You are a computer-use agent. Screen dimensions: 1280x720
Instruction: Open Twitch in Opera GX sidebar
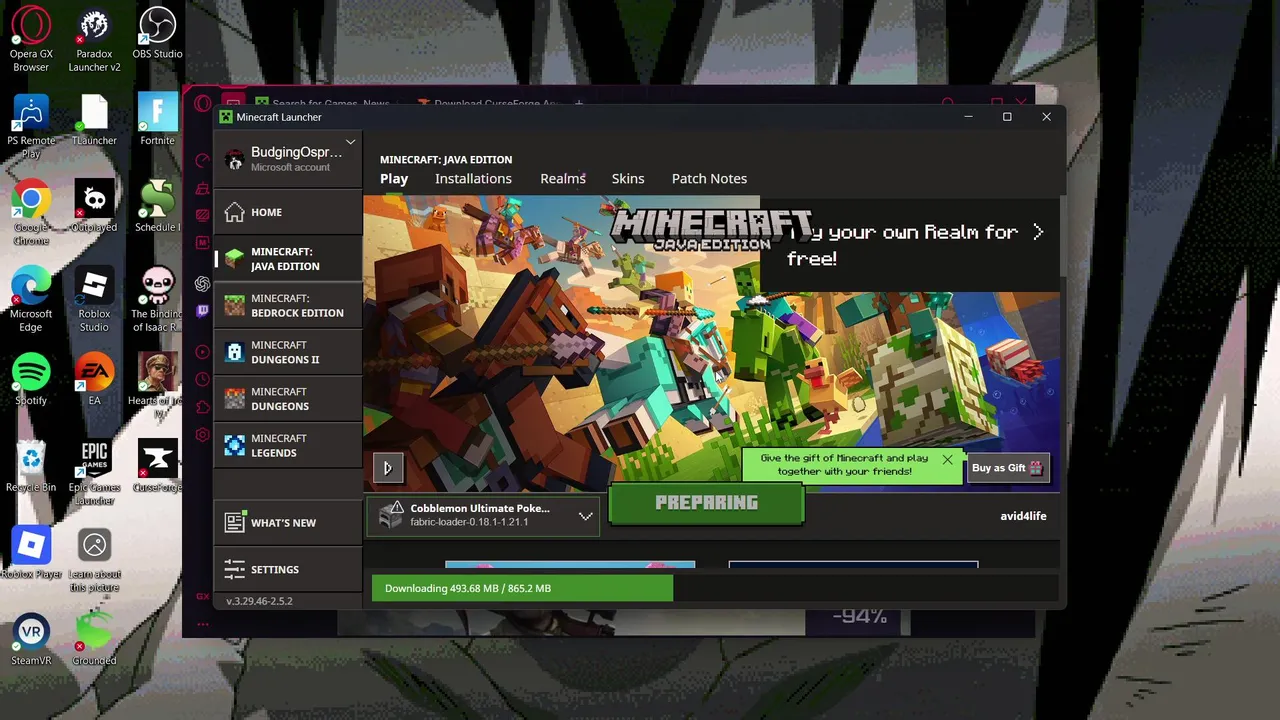pos(202,312)
